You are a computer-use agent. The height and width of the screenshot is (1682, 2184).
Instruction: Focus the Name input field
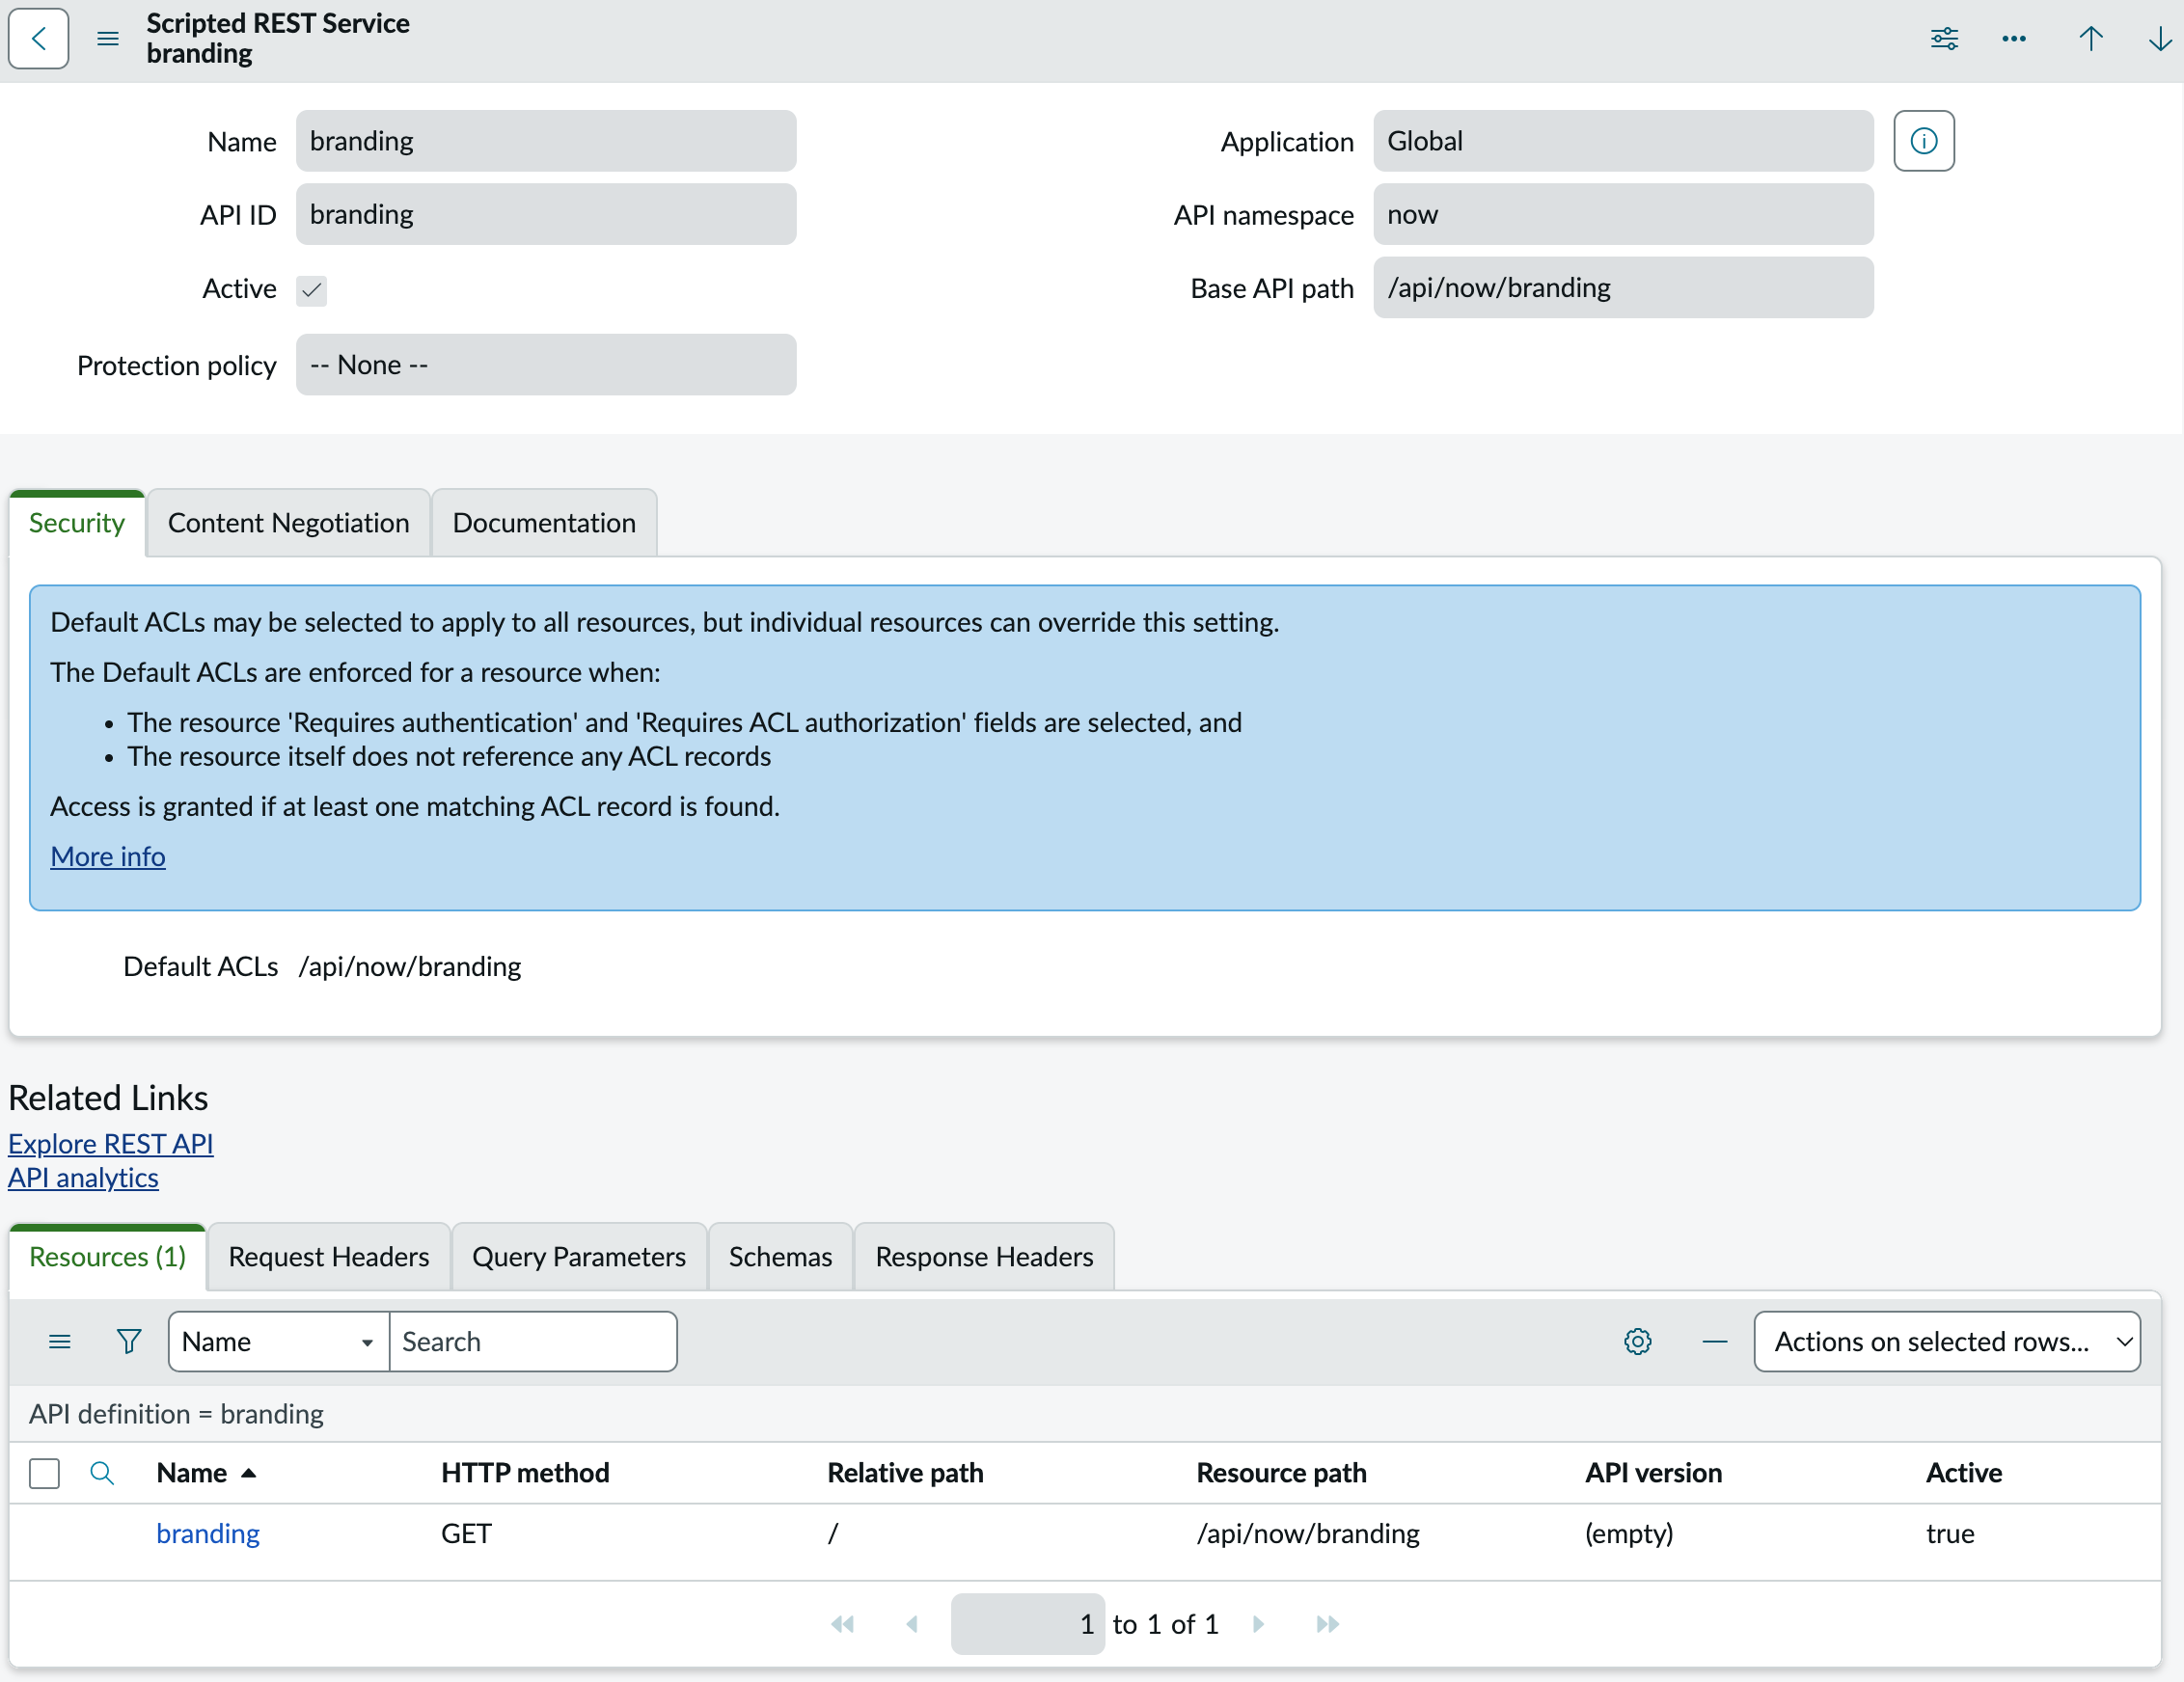pyautogui.click(x=546, y=141)
